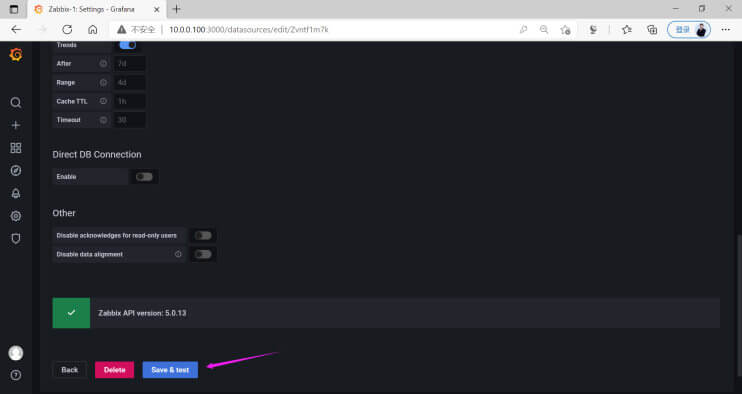Click the browser address bar URL
This screenshot has width=742, height=394.
tap(249, 29)
